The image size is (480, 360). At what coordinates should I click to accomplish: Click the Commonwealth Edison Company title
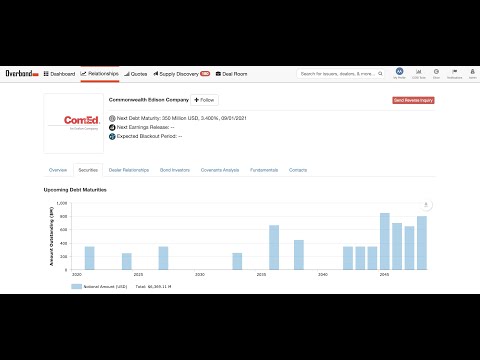point(149,100)
